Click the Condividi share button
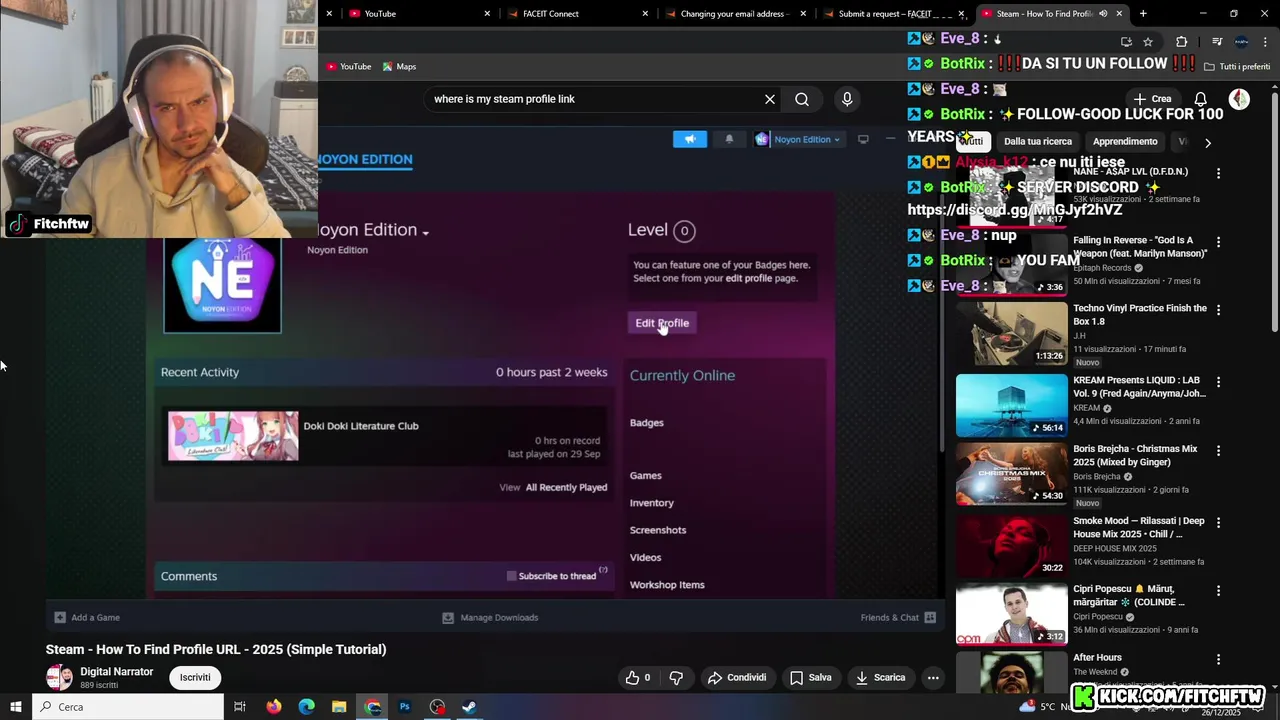 [x=737, y=677]
